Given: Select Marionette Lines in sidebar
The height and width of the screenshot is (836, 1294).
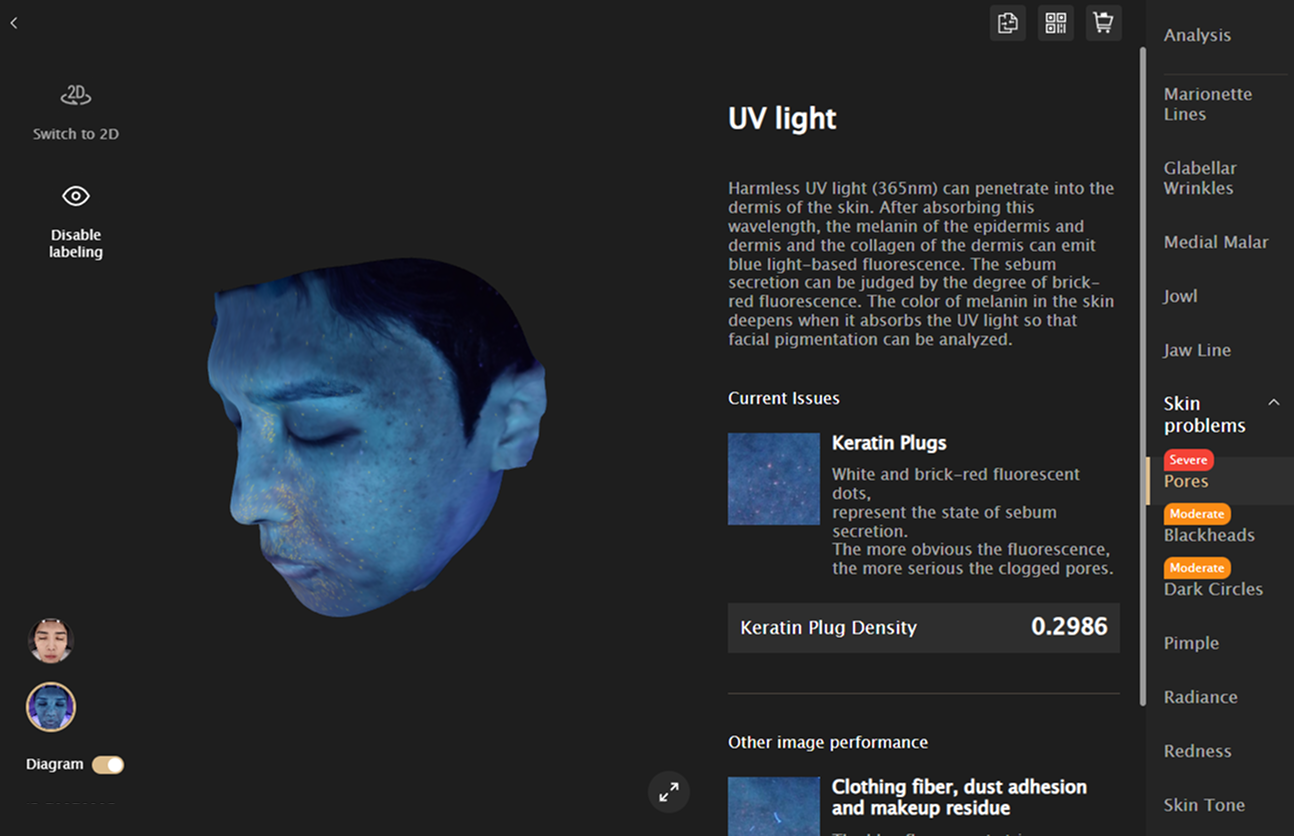Looking at the screenshot, I should click(x=1207, y=104).
